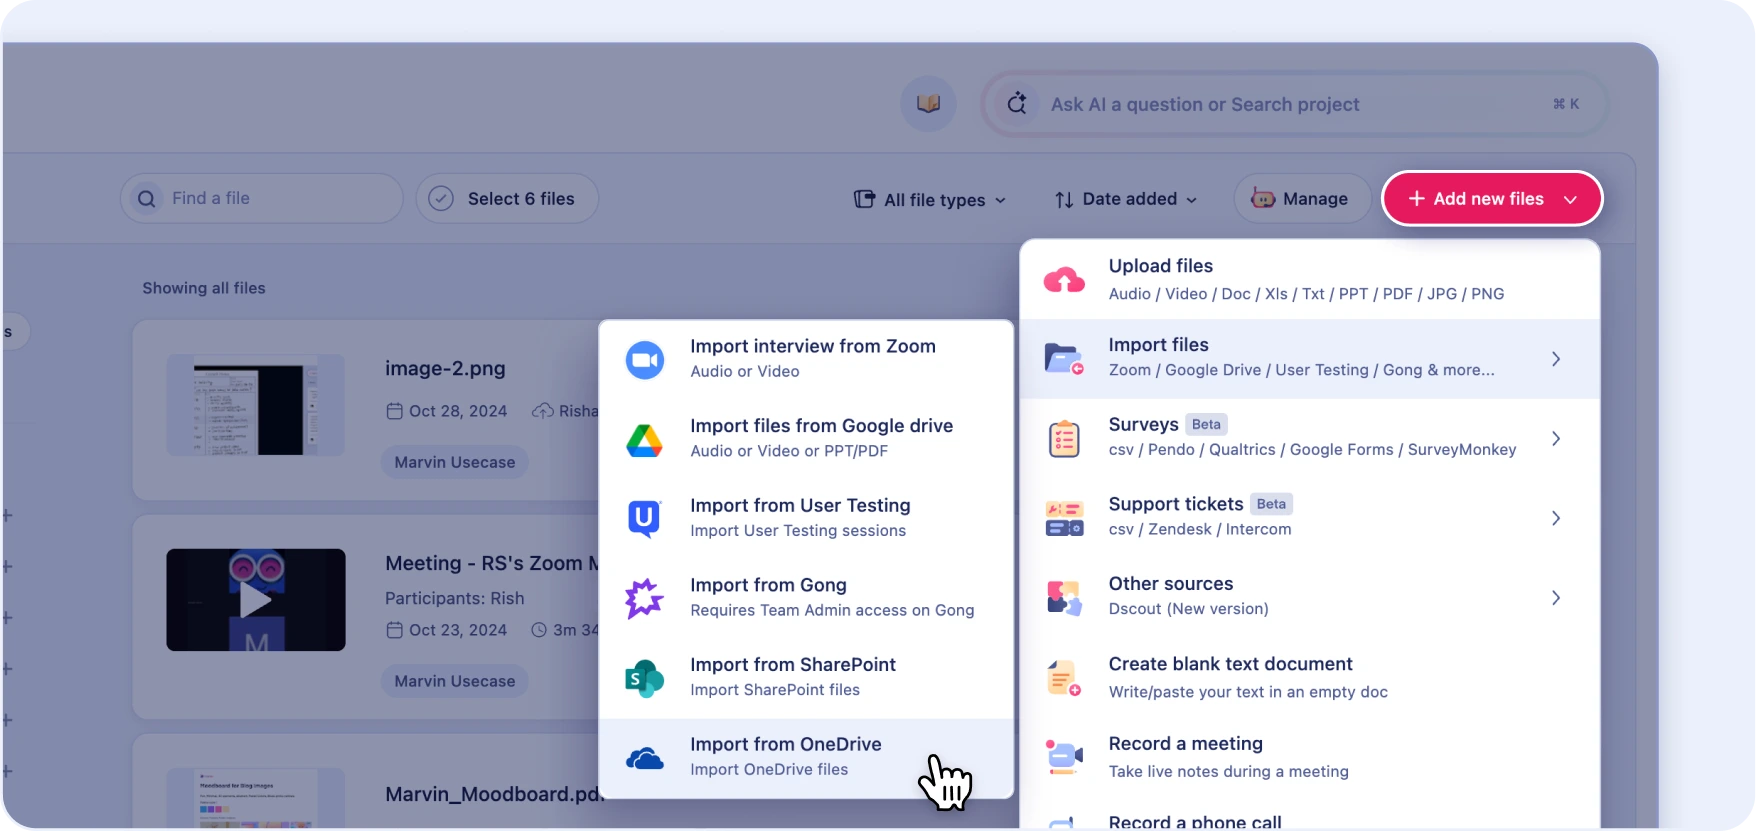Play the Zoom Meeting video thumbnail

[x=256, y=600]
